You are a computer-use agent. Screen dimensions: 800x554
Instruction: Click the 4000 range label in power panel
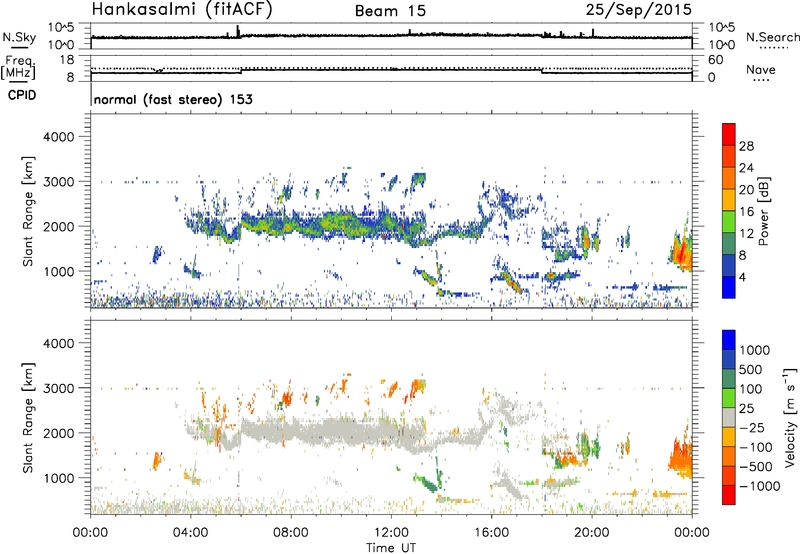point(58,137)
